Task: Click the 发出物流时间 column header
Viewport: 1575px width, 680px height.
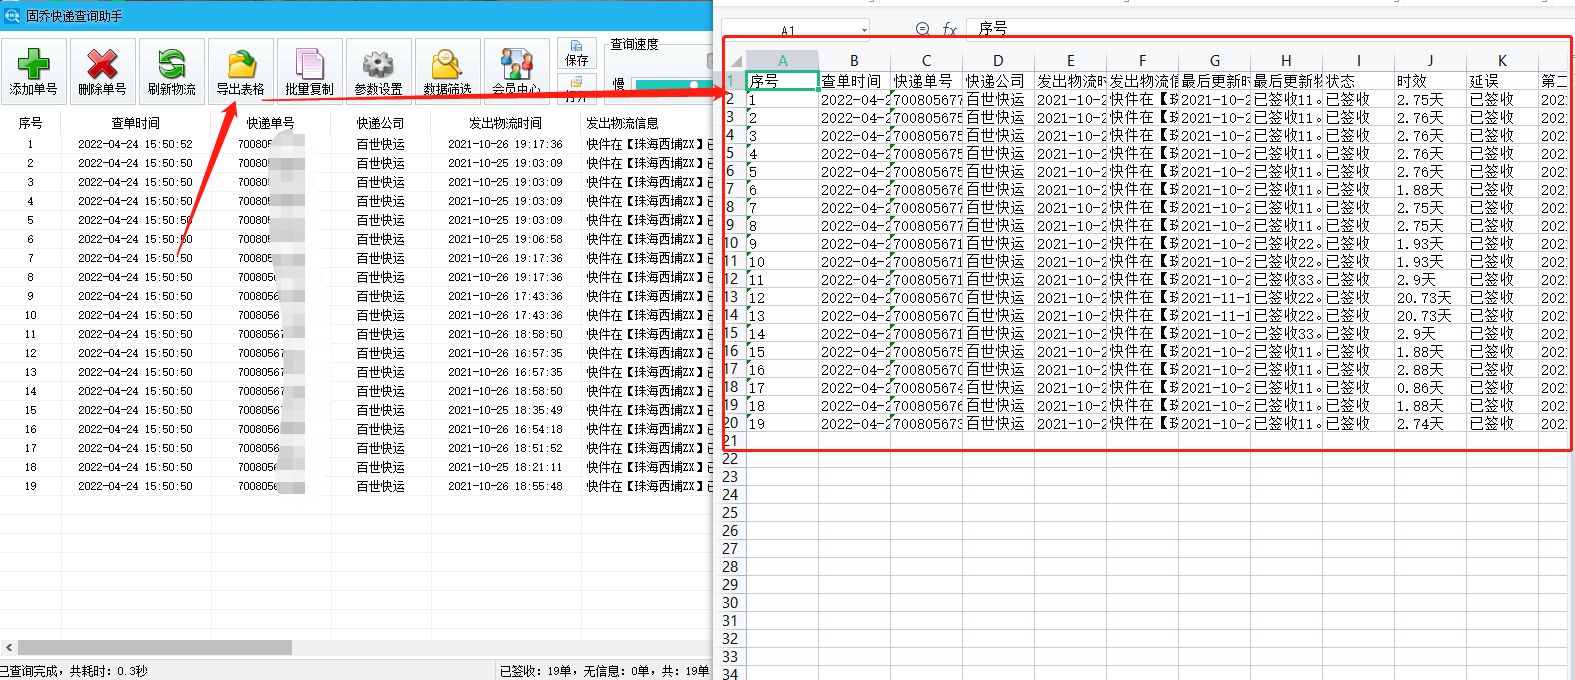Action: (505, 123)
